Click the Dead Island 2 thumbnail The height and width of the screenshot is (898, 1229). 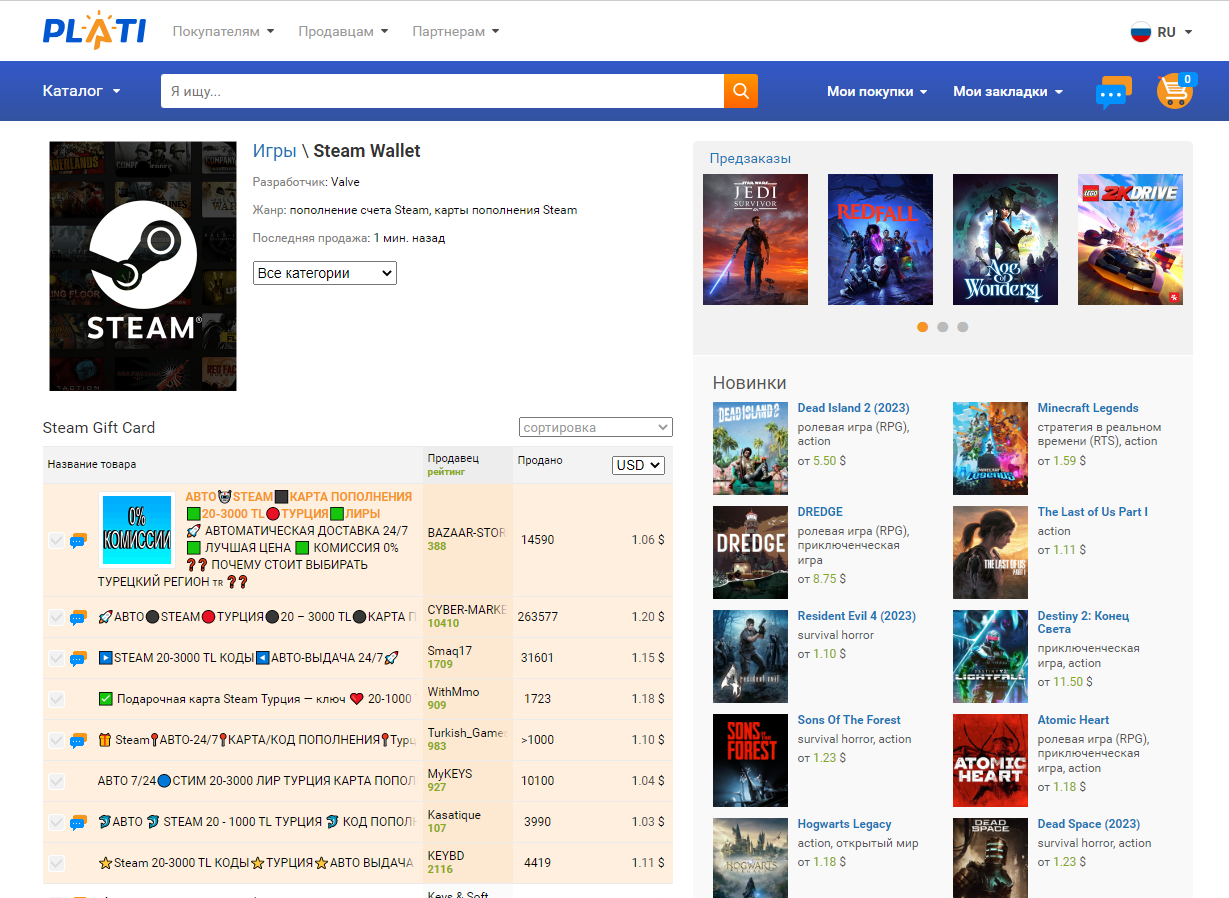[750, 448]
